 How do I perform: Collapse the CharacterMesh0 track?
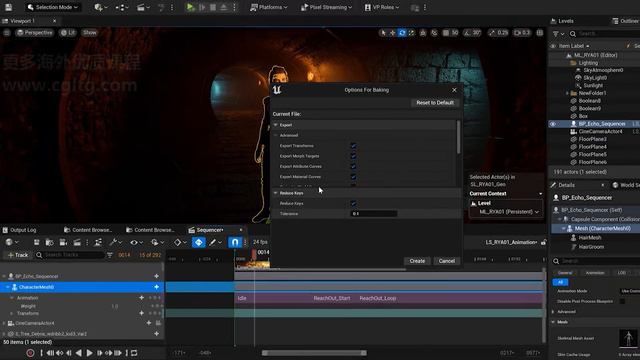point(7,287)
